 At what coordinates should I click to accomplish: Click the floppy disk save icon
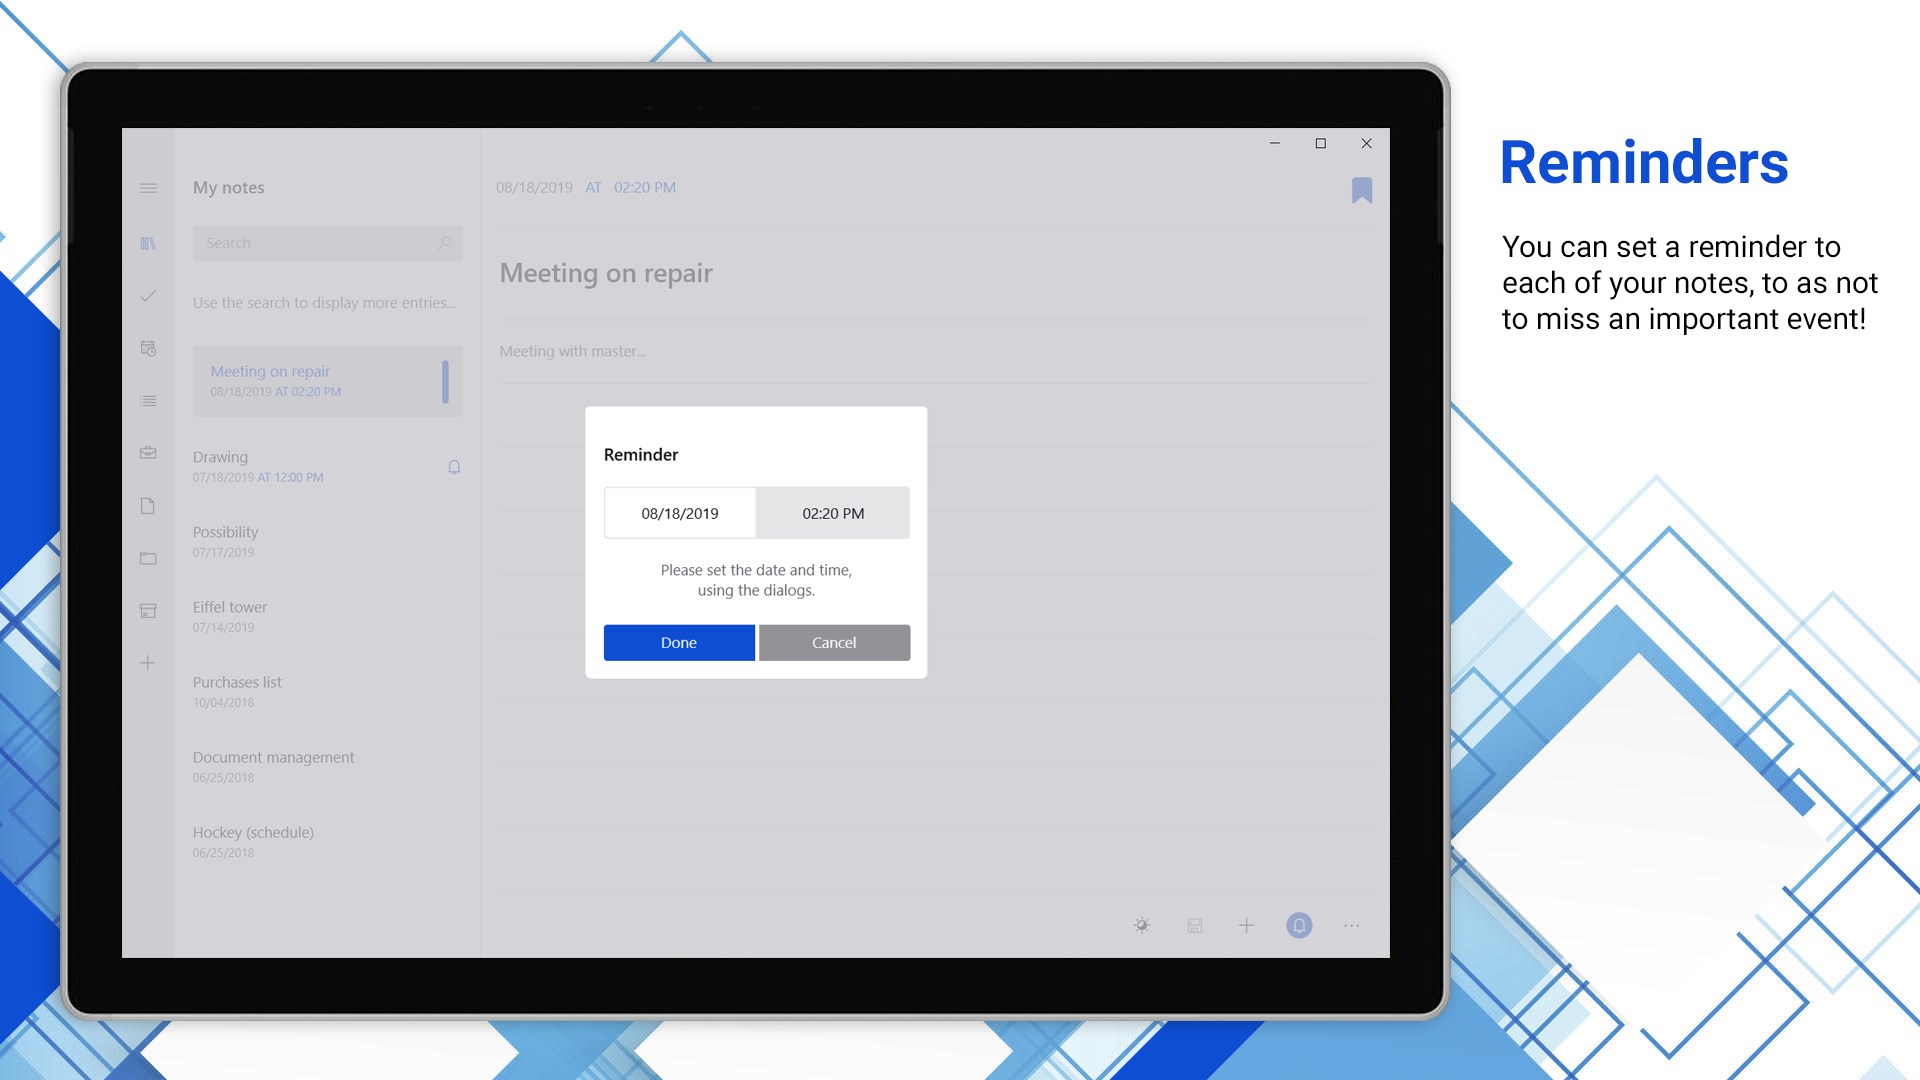[x=1194, y=925]
